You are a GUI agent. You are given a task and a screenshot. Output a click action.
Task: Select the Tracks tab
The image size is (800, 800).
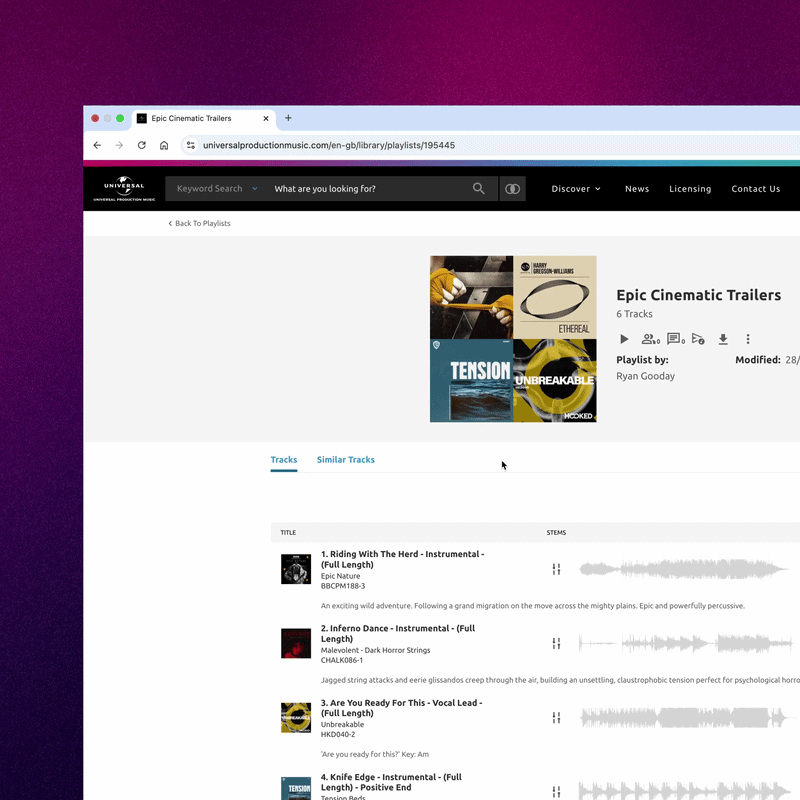click(x=283, y=460)
